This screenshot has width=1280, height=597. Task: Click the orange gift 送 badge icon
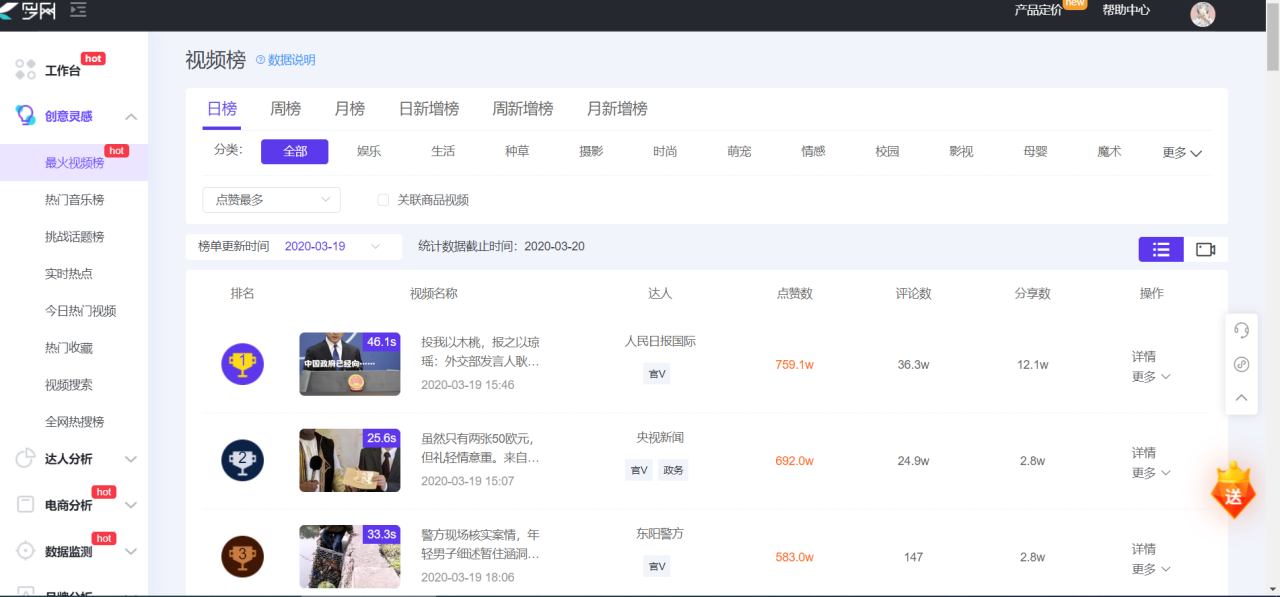pyautogui.click(x=1233, y=492)
